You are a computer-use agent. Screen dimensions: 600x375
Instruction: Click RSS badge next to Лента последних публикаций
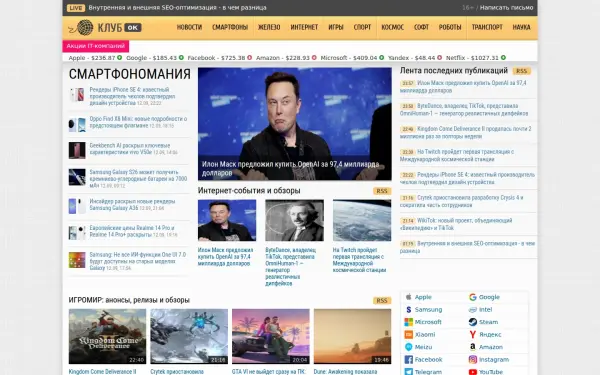521,71
